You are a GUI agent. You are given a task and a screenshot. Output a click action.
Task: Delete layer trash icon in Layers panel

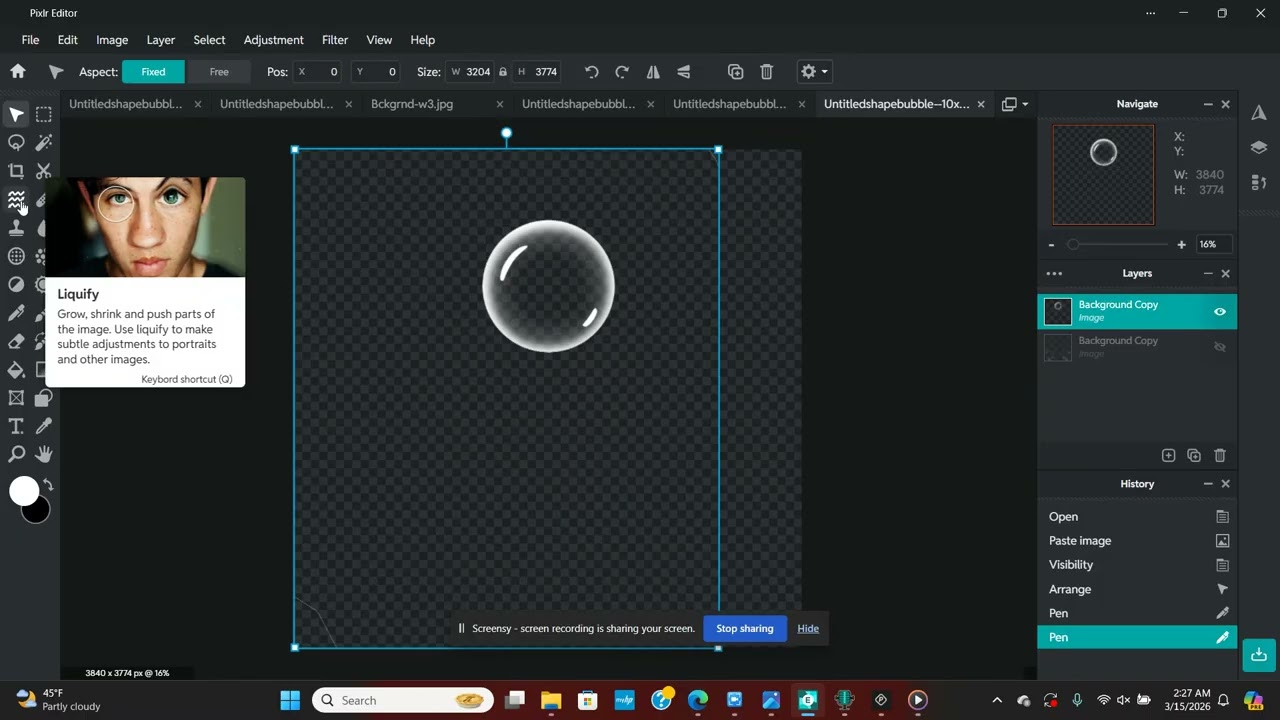point(1220,455)
